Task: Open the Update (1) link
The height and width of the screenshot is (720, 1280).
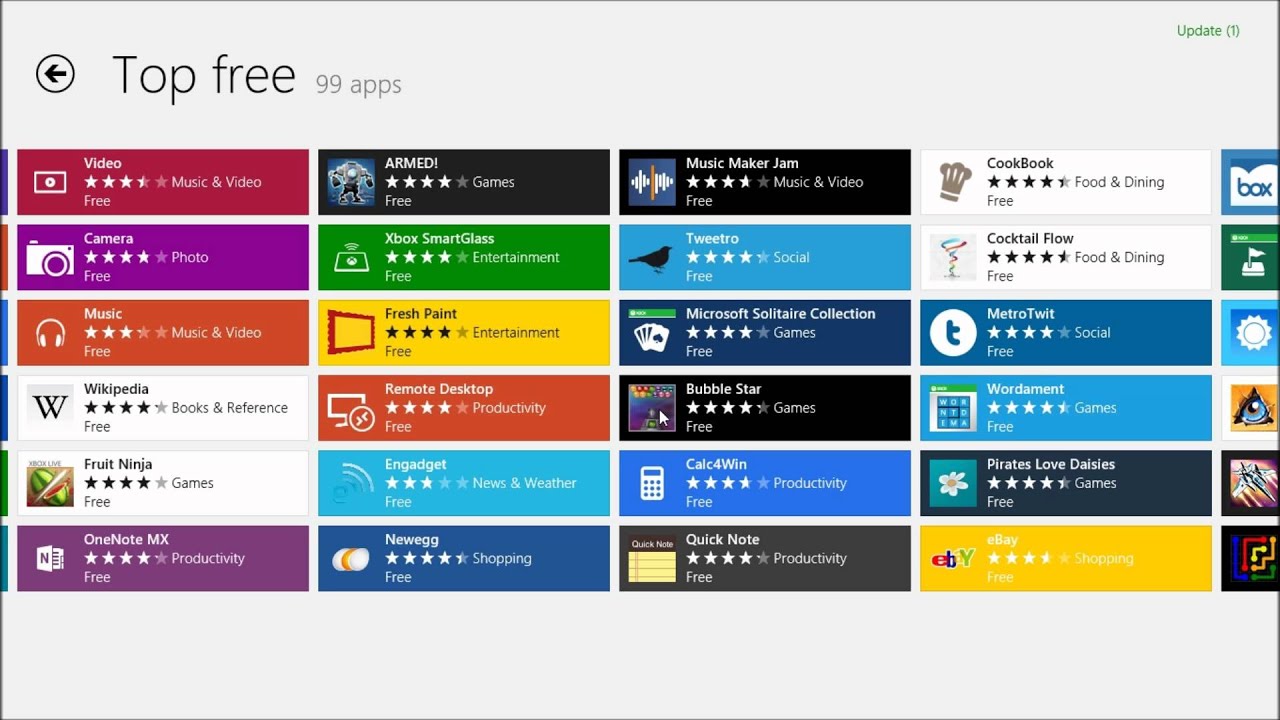Action: pyautogui.click(x=1208, y=31)
